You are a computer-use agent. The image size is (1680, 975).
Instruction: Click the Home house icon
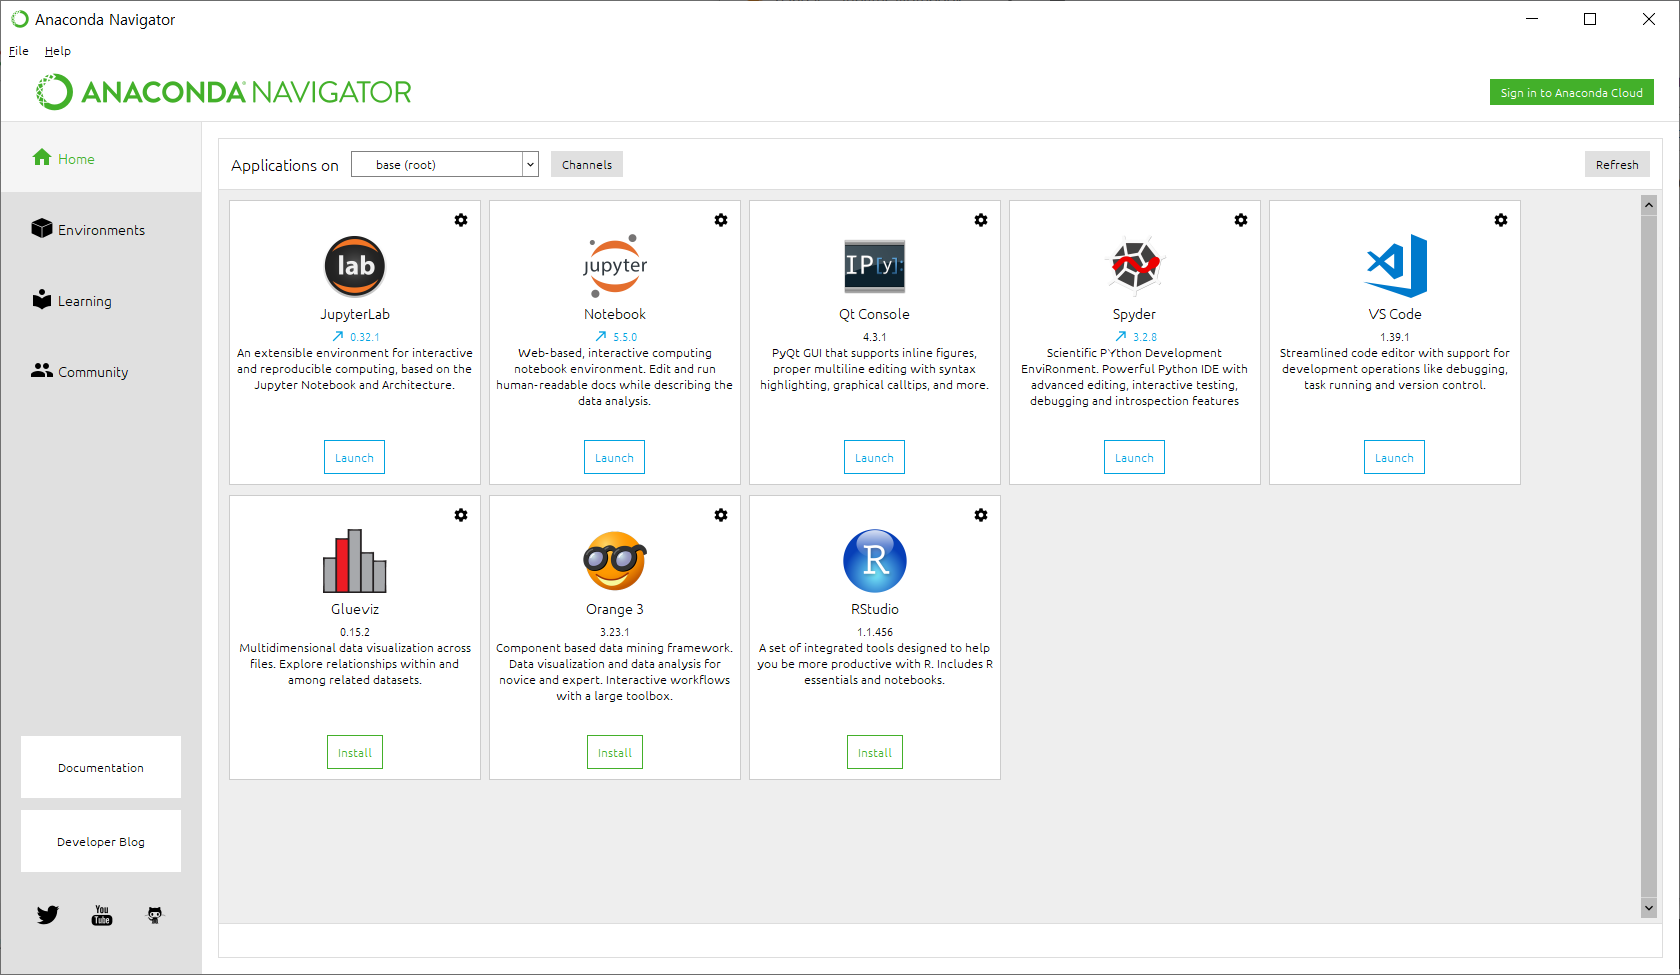pyautogui.click(x=42, y=157)
